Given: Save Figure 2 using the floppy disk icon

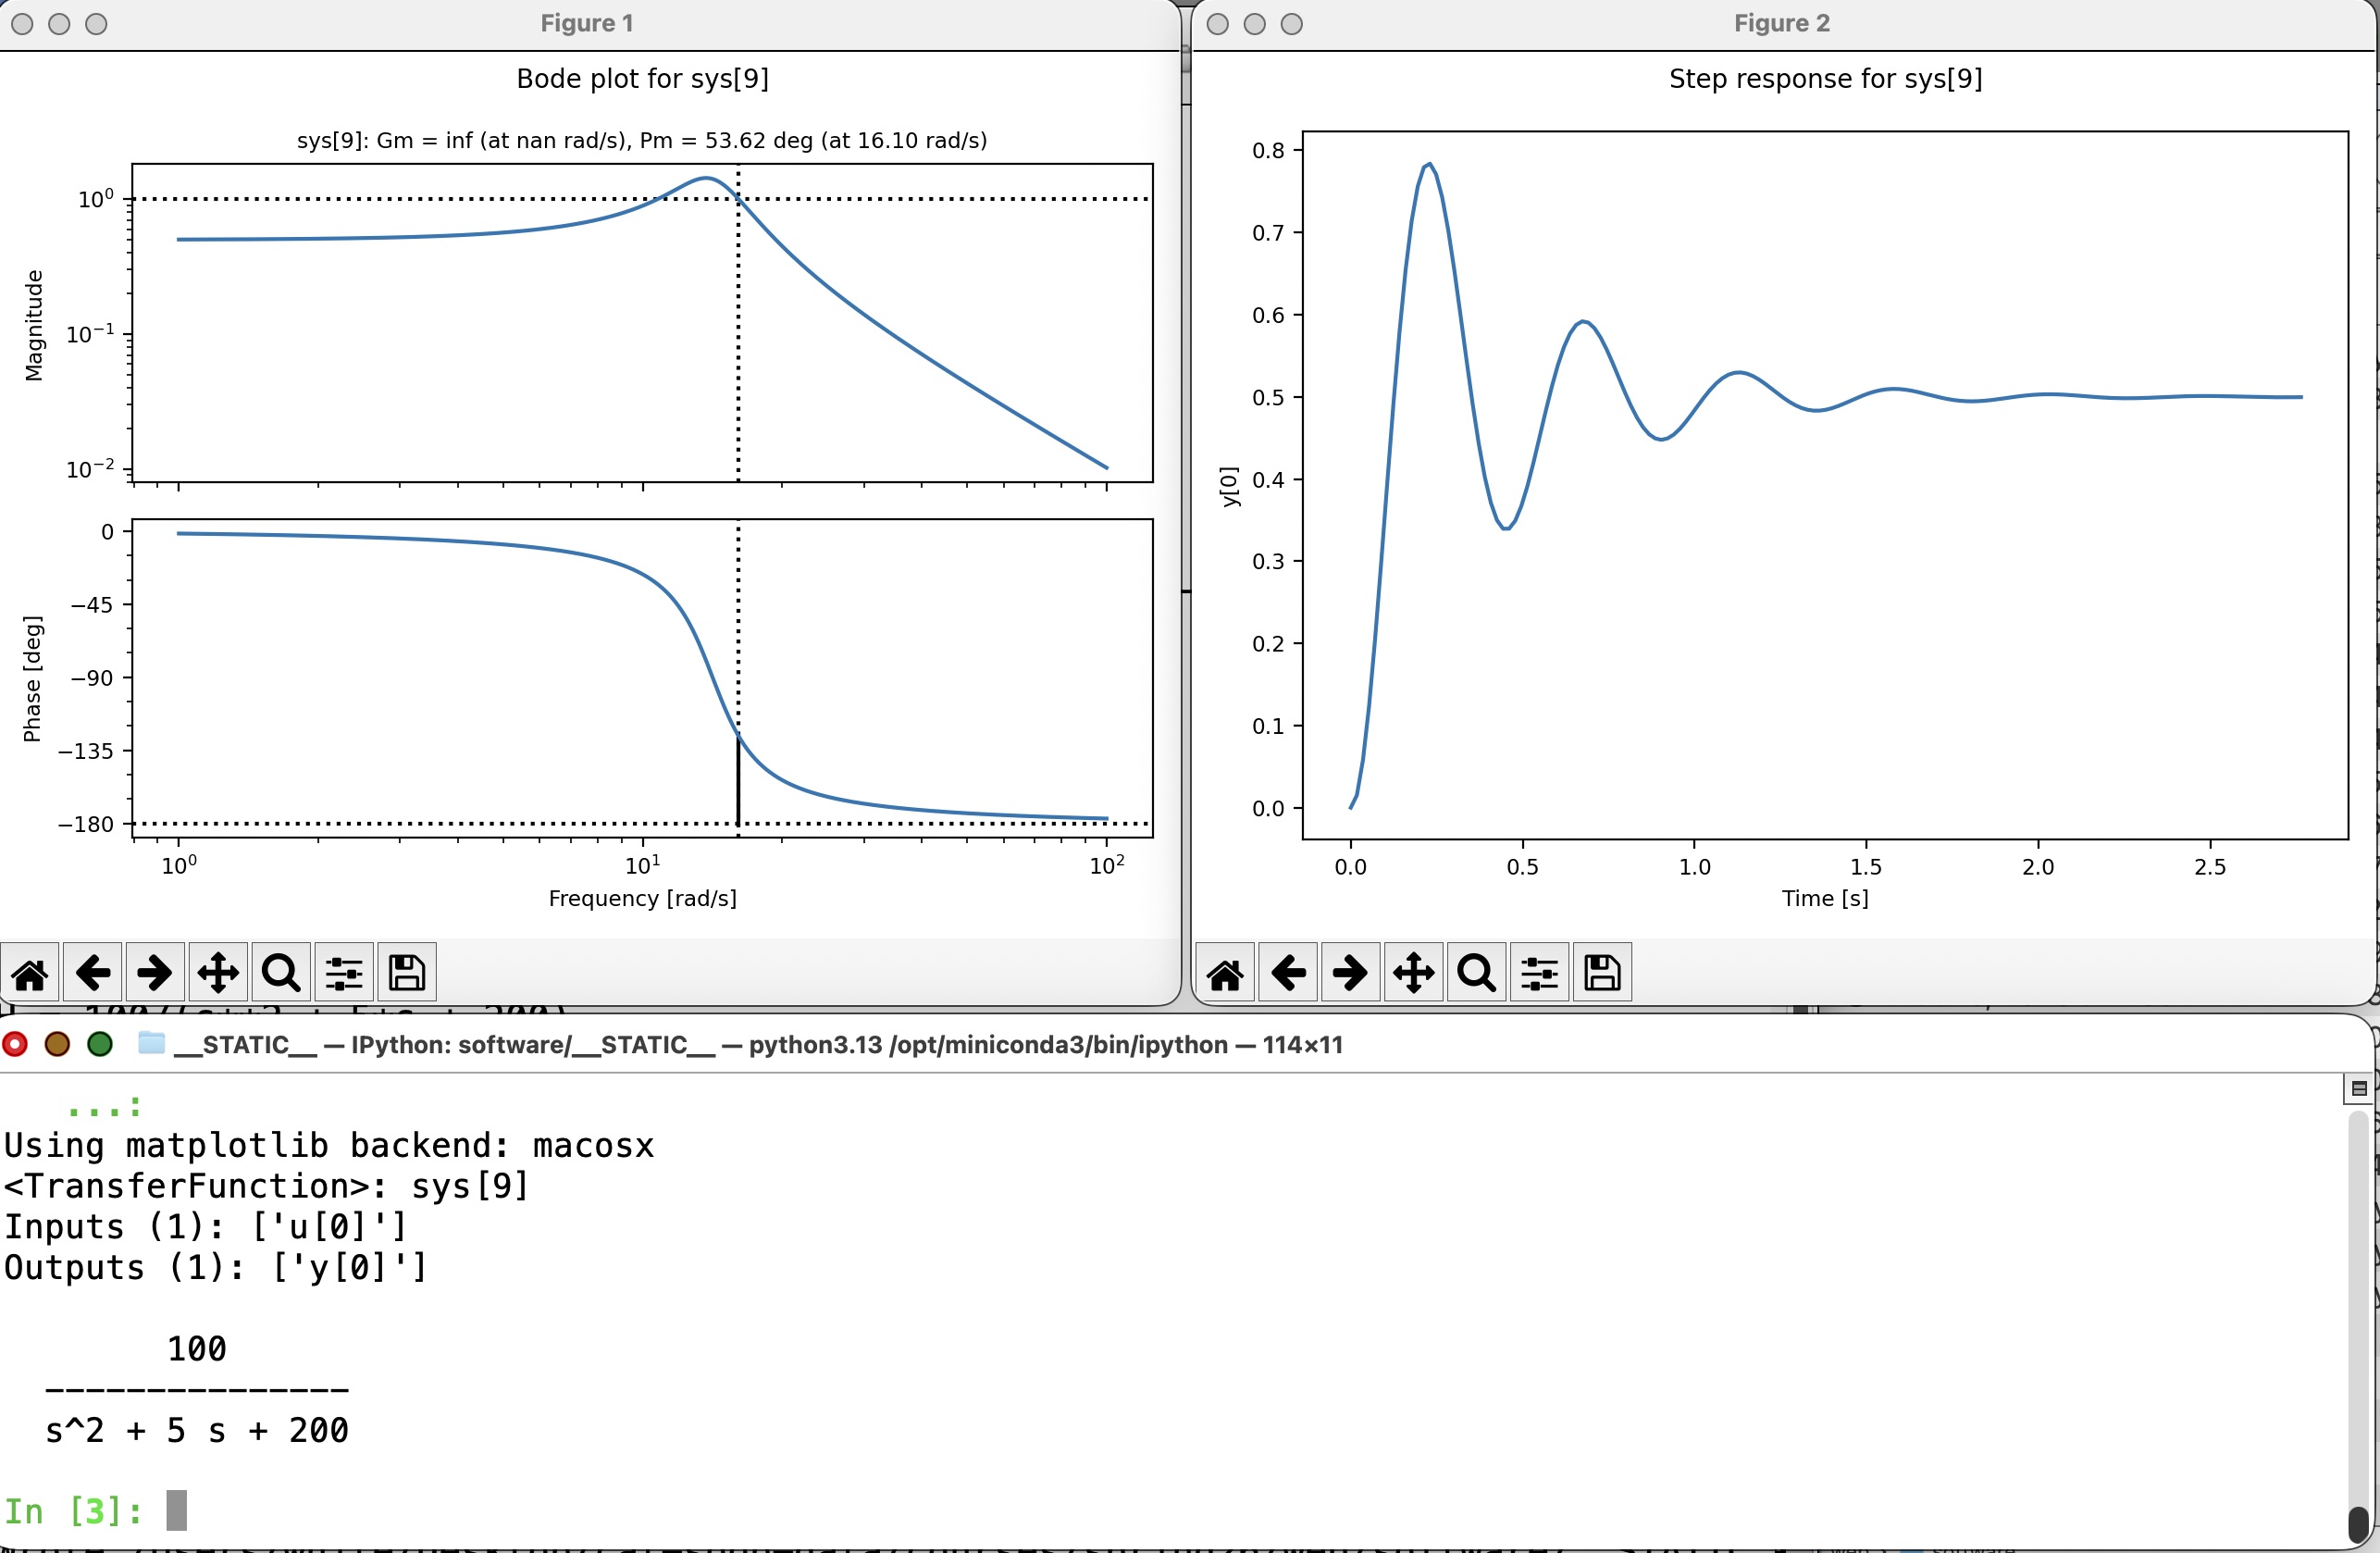Looking at the screenshot, I should [x=1602, y=972].
